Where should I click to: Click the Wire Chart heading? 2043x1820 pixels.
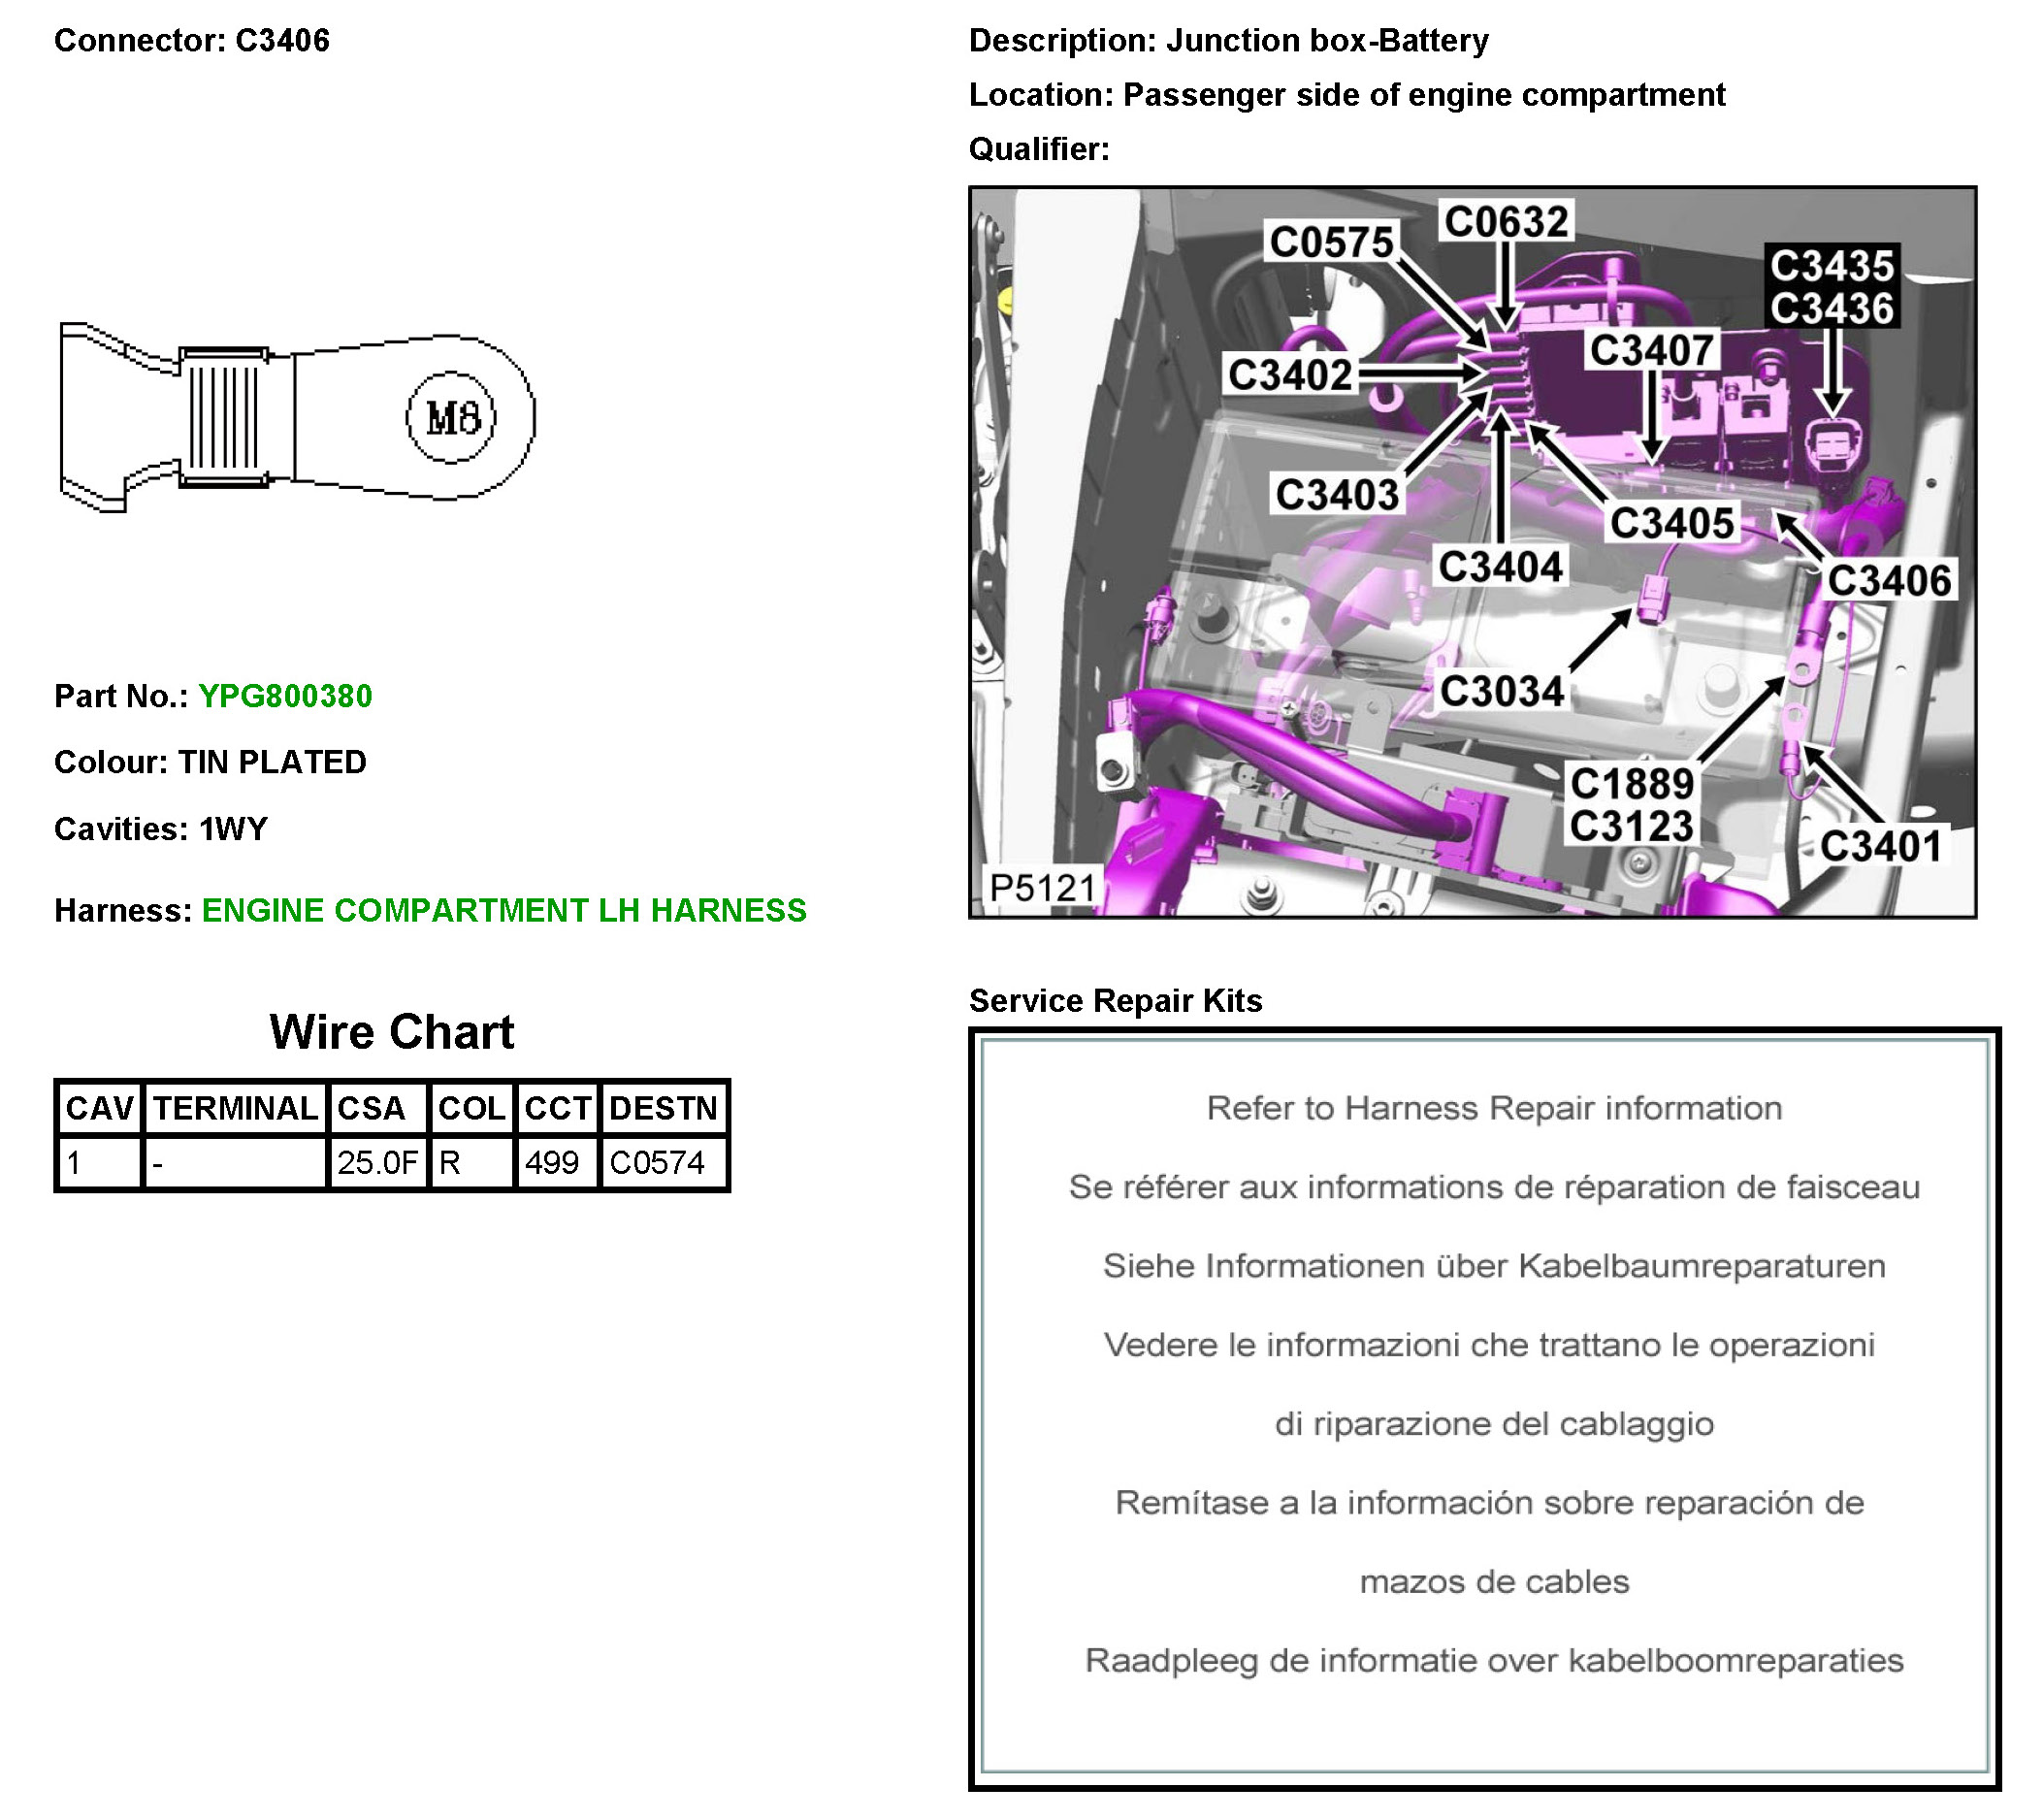click(391, 1032)
